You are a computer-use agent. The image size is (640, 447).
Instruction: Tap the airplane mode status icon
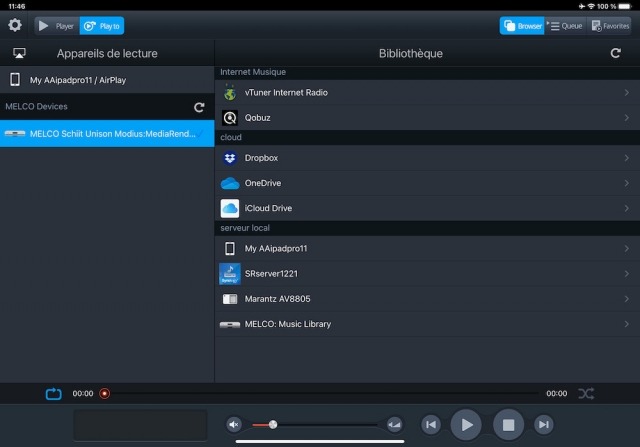(582, 6)
